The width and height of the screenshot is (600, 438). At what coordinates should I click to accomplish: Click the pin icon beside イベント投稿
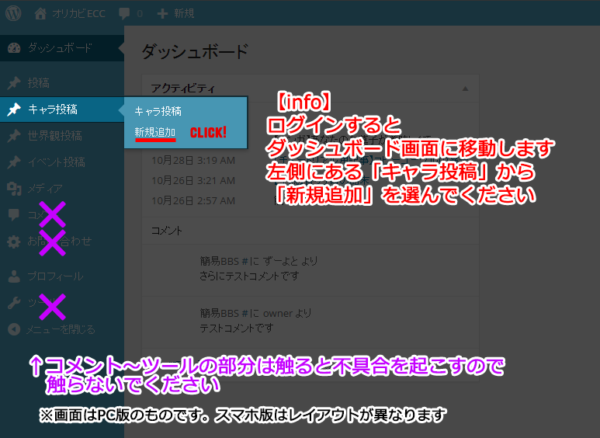(14, 162)
